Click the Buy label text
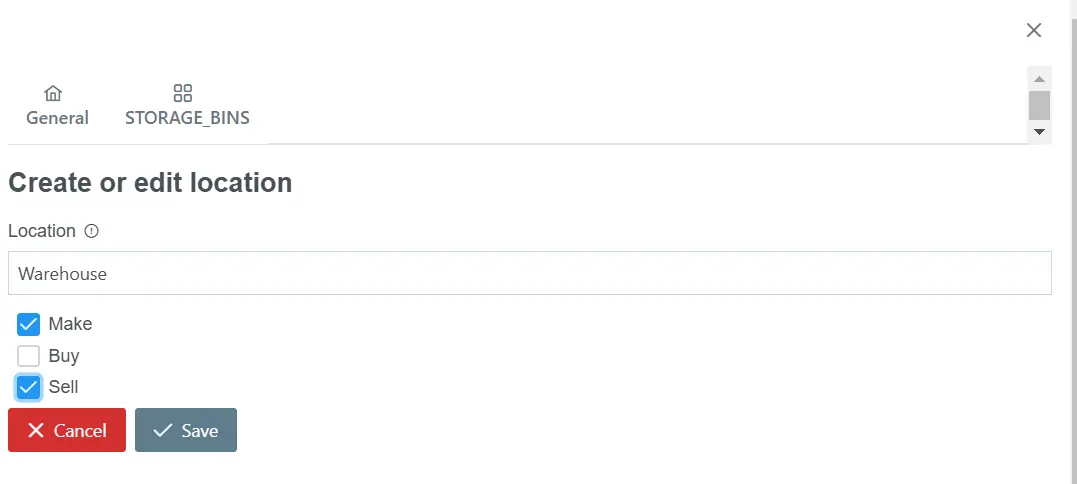The width and height of the screenshot is (1077, 484). pyautogui.click(x=64, y=356)
